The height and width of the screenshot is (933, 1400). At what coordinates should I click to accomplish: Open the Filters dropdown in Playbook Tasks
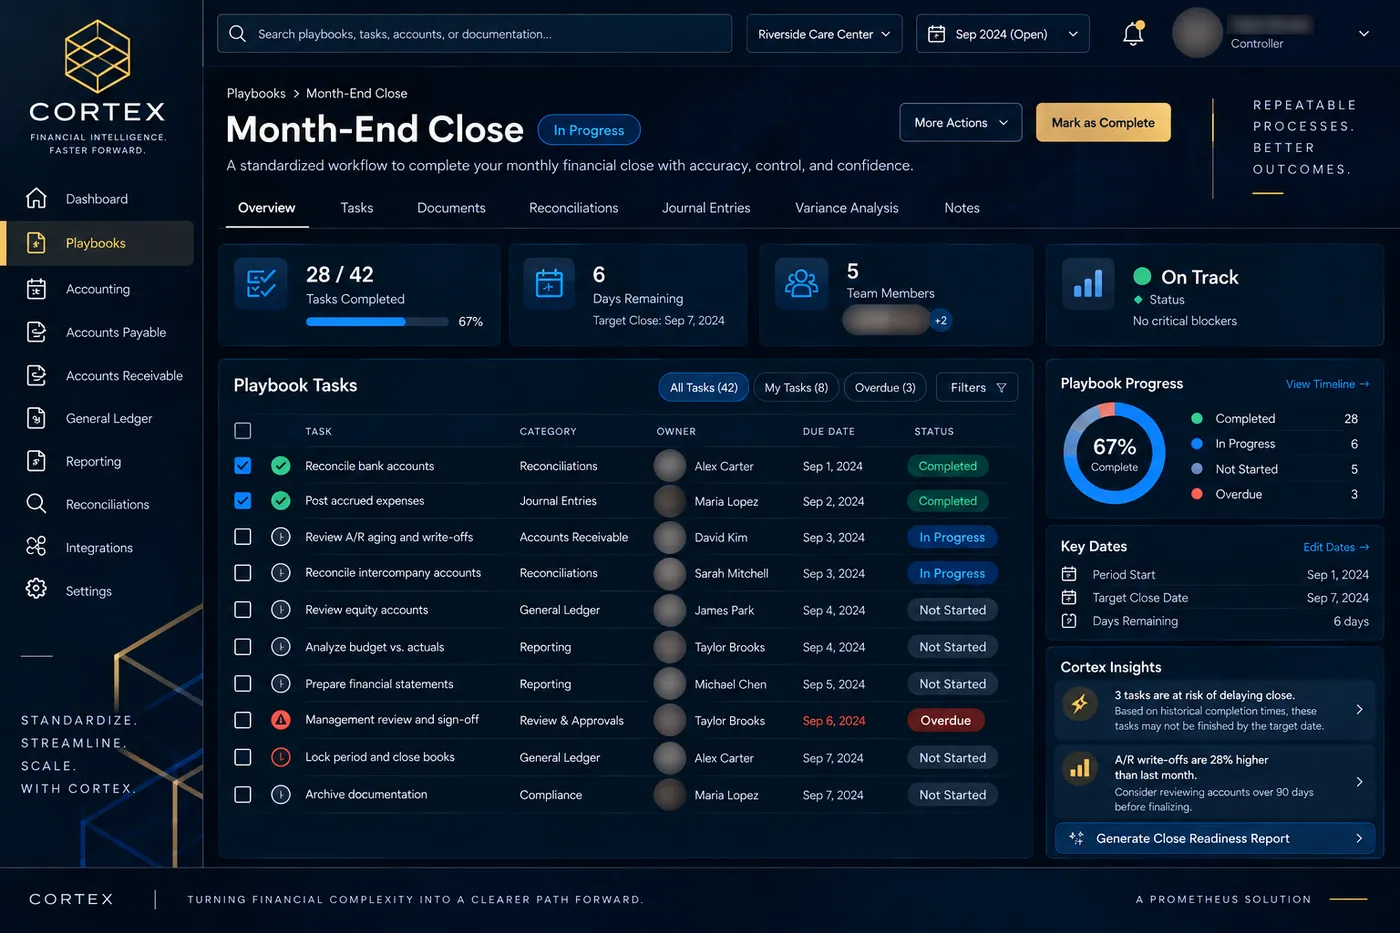point(977,388)
